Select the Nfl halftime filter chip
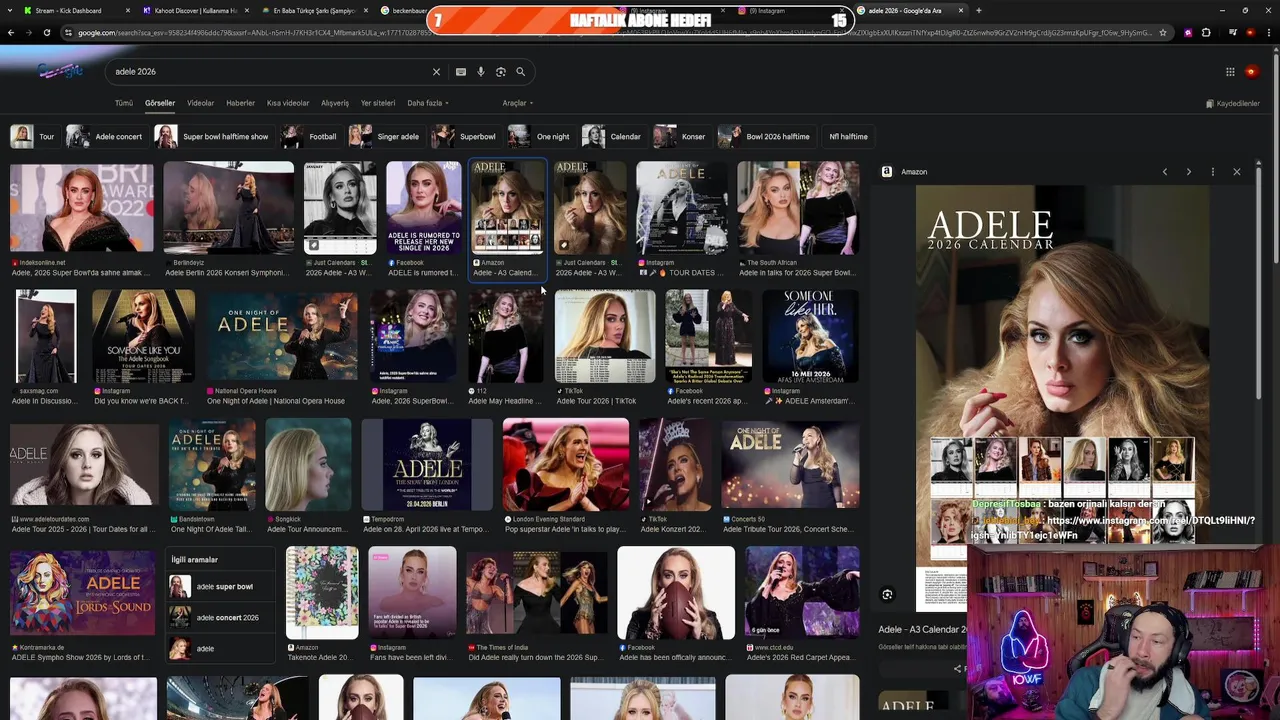The height and width of the screenshot is (720, 1280). [848, 137]
